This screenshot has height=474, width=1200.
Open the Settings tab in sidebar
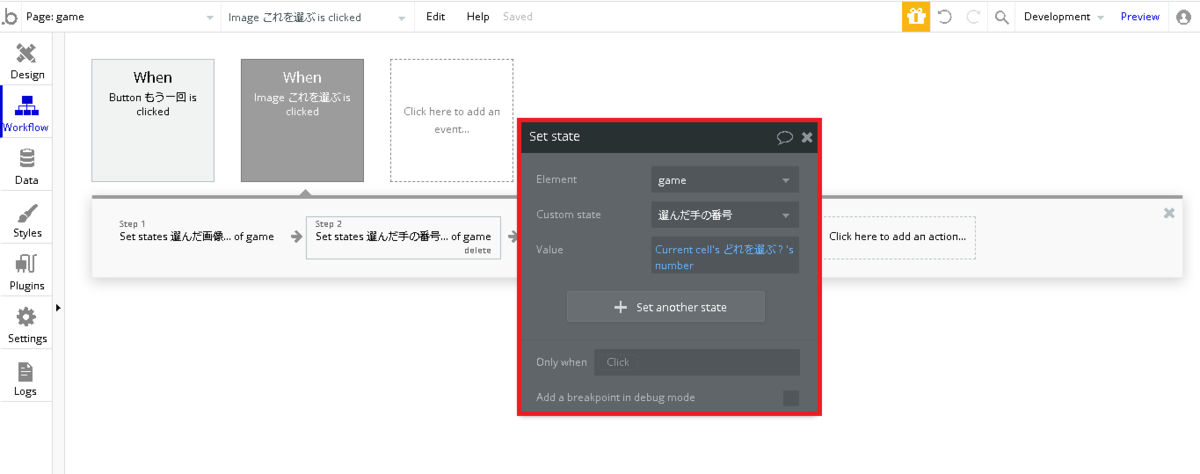27,325
